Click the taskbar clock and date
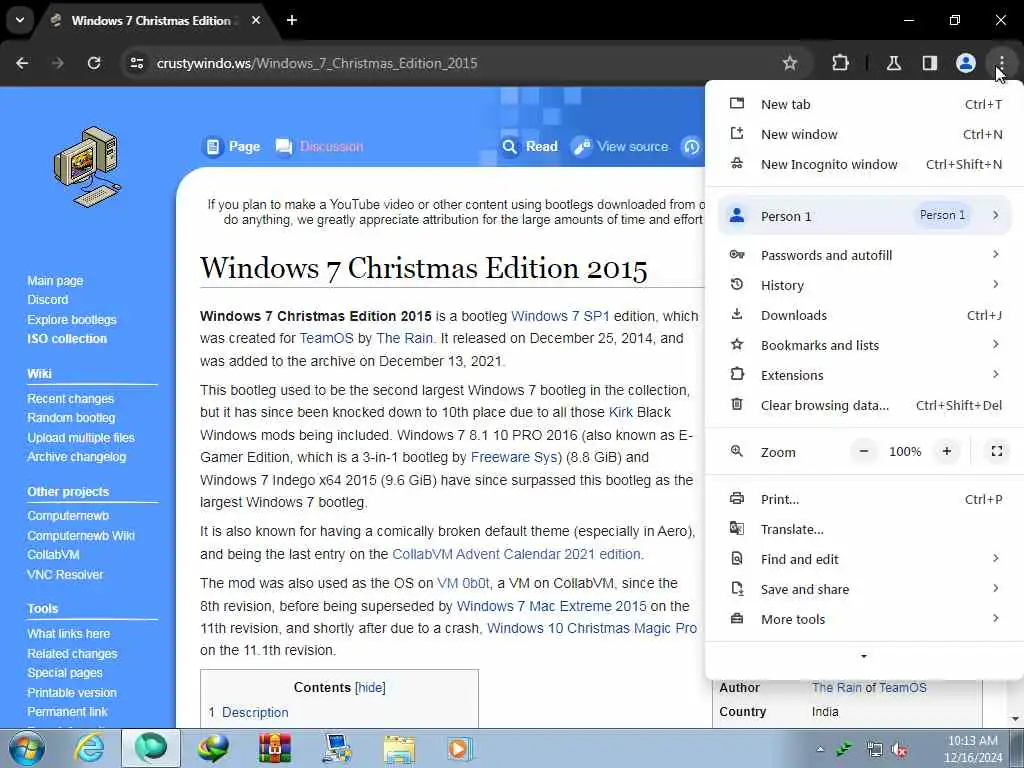 [972, 749]
